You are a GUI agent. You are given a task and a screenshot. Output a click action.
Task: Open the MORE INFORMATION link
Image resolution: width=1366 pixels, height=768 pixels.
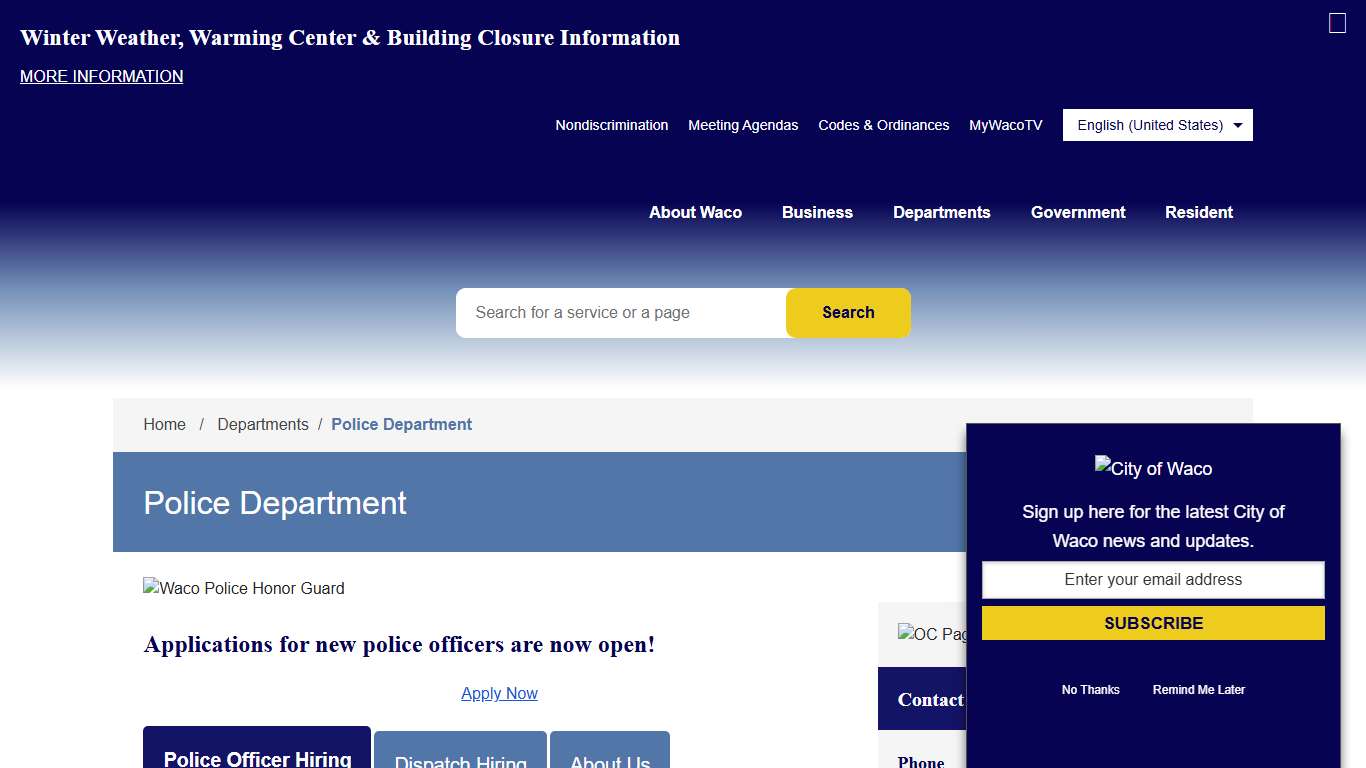102,76
